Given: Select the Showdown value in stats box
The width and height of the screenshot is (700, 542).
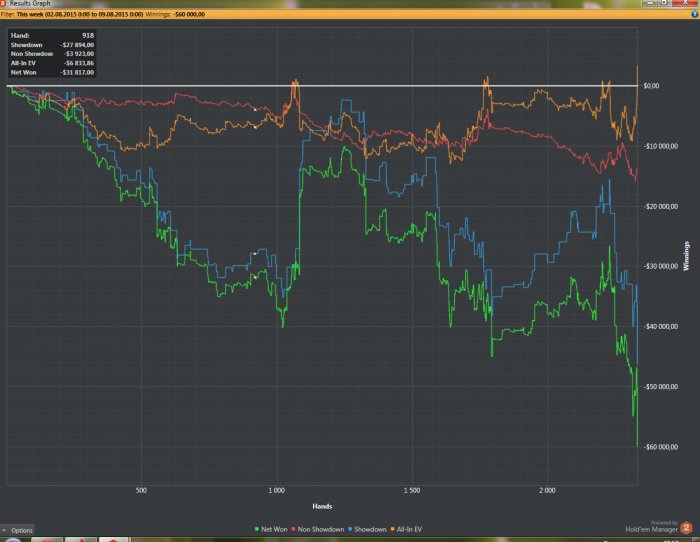Looking at the screenshot, I should [75, 46].
